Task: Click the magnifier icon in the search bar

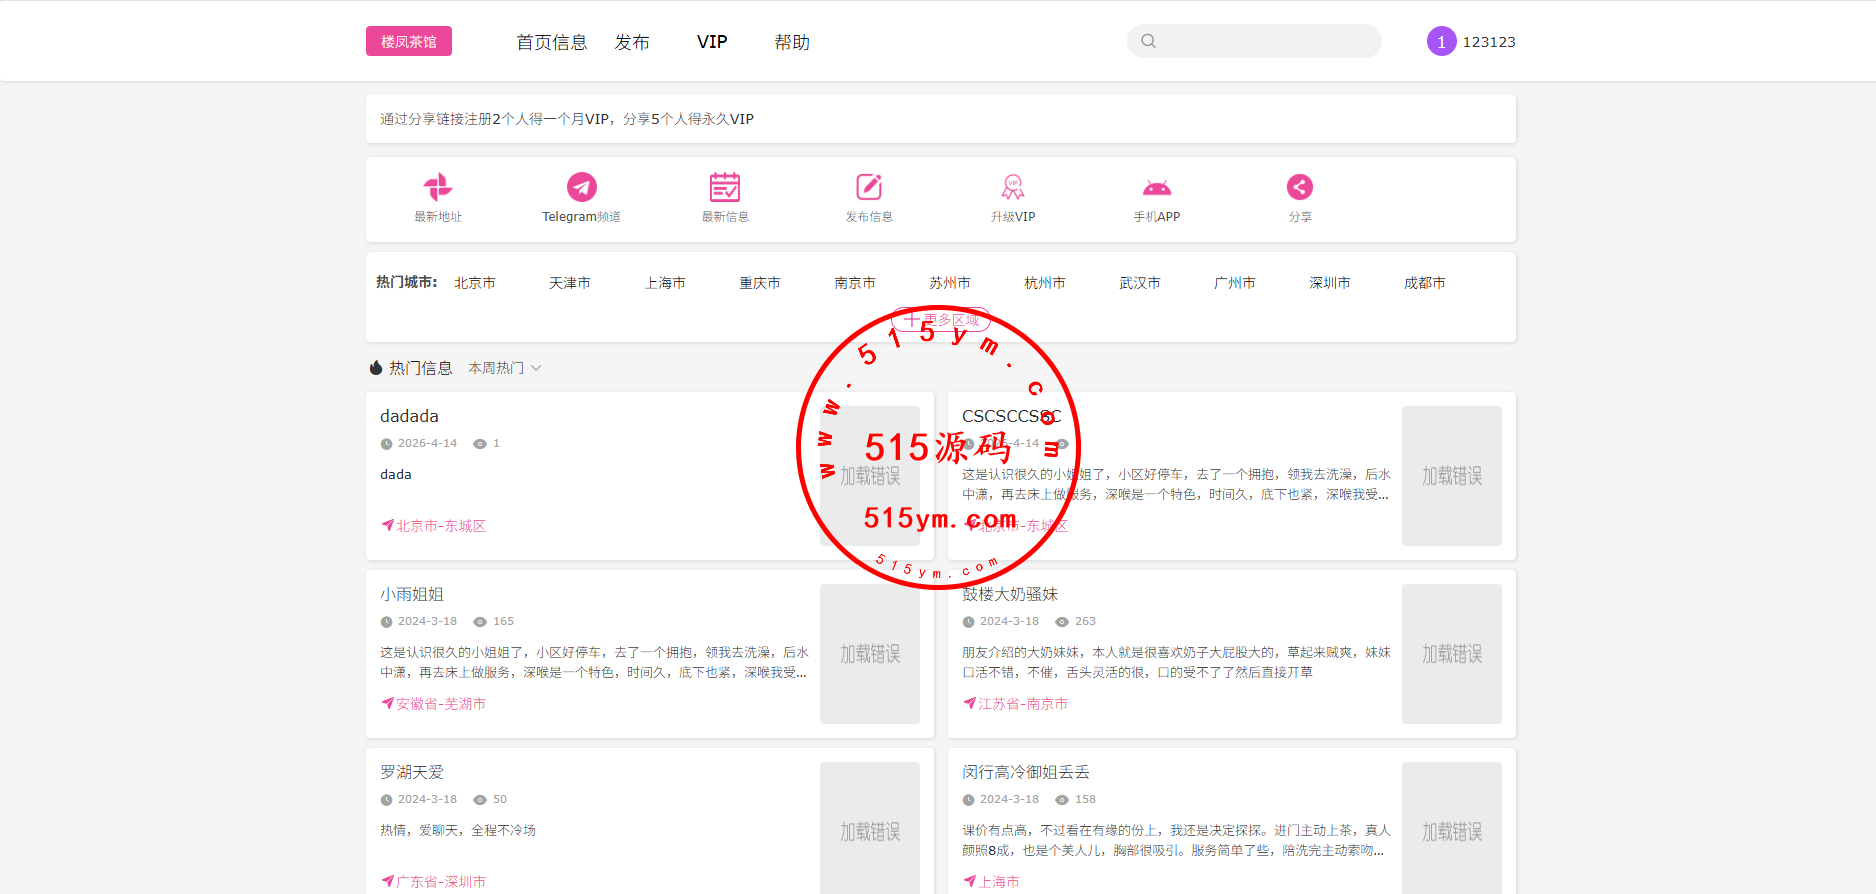Action: point(1149,41)
